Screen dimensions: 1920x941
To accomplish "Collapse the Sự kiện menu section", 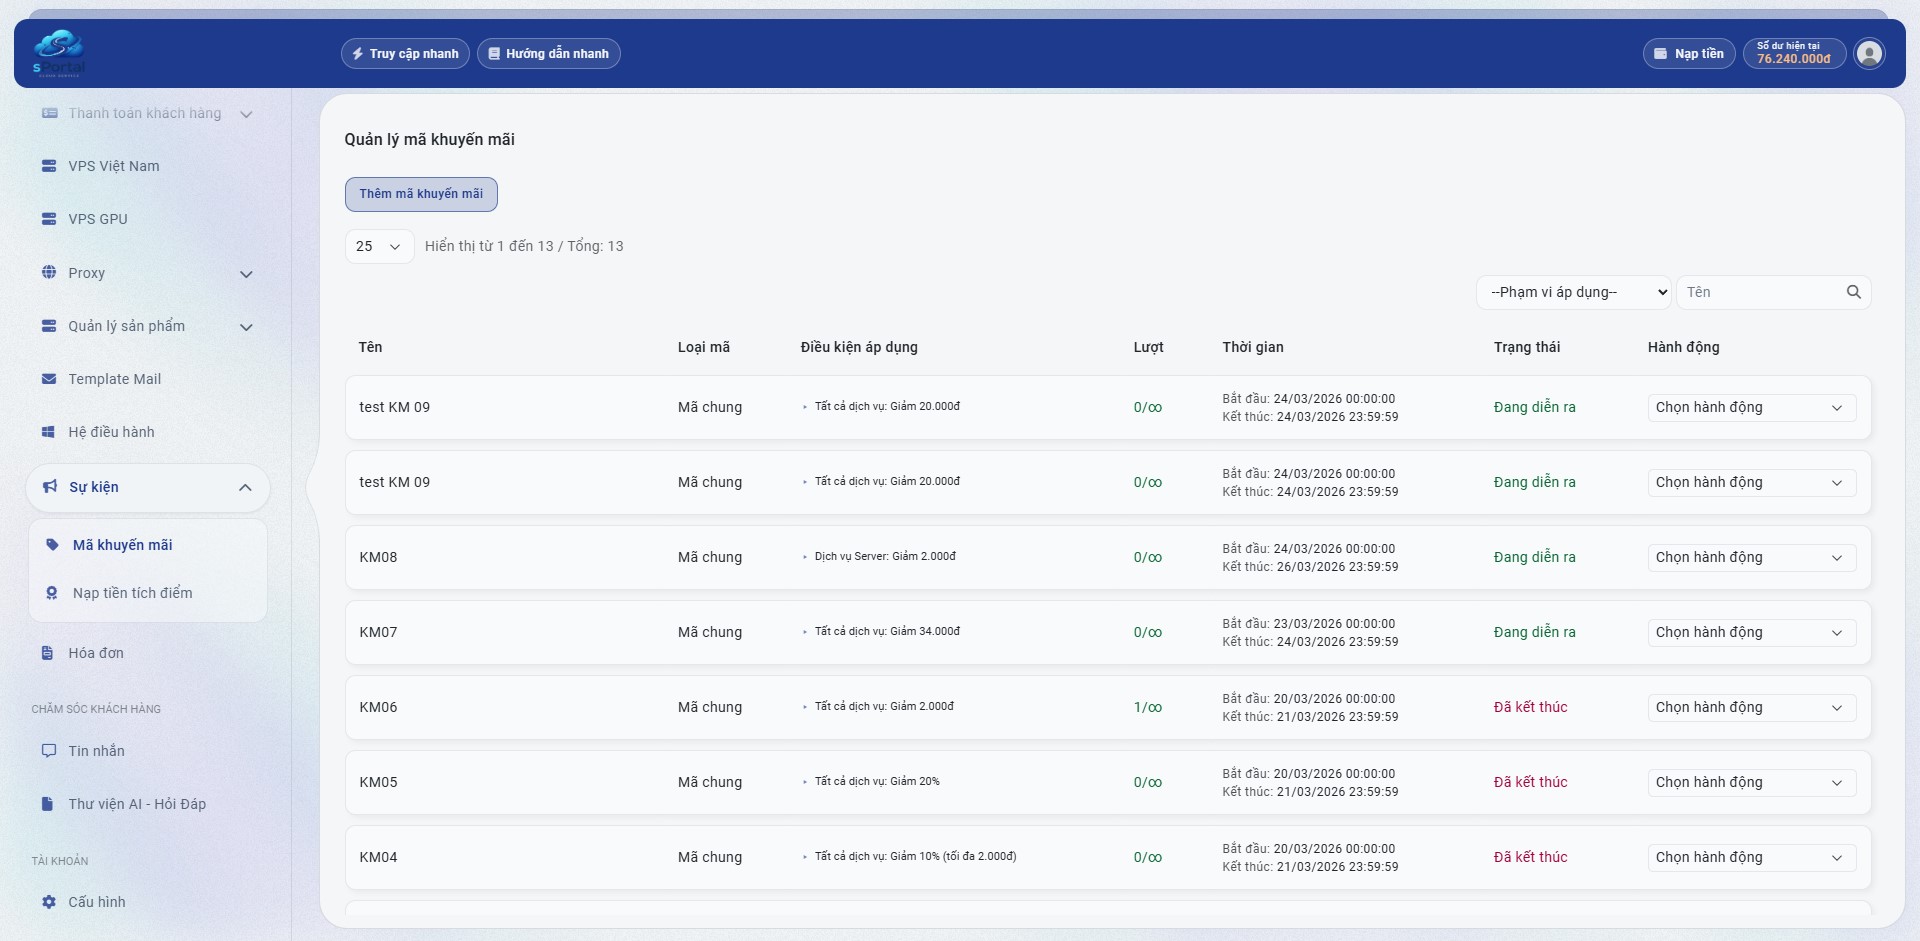I will [x=245, y=487].
